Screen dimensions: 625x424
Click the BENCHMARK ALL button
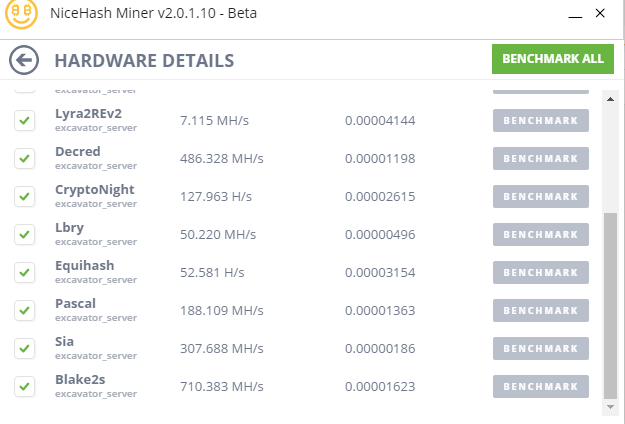coord(553,59)
